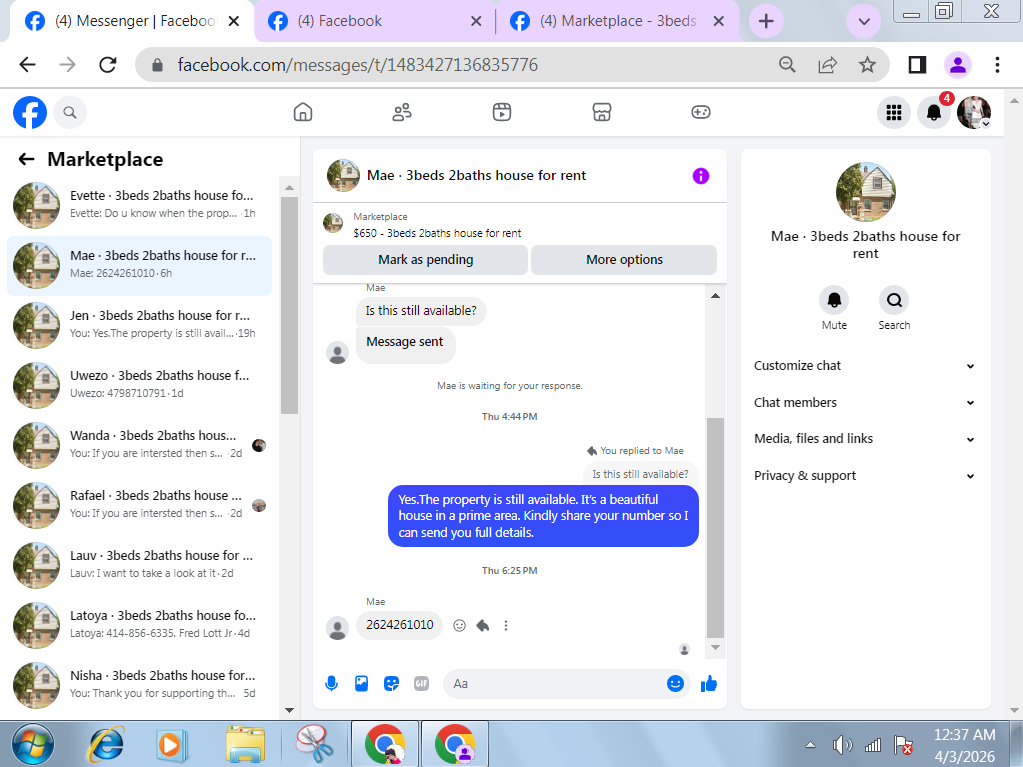Open Wanda conversation

[140, 445]
